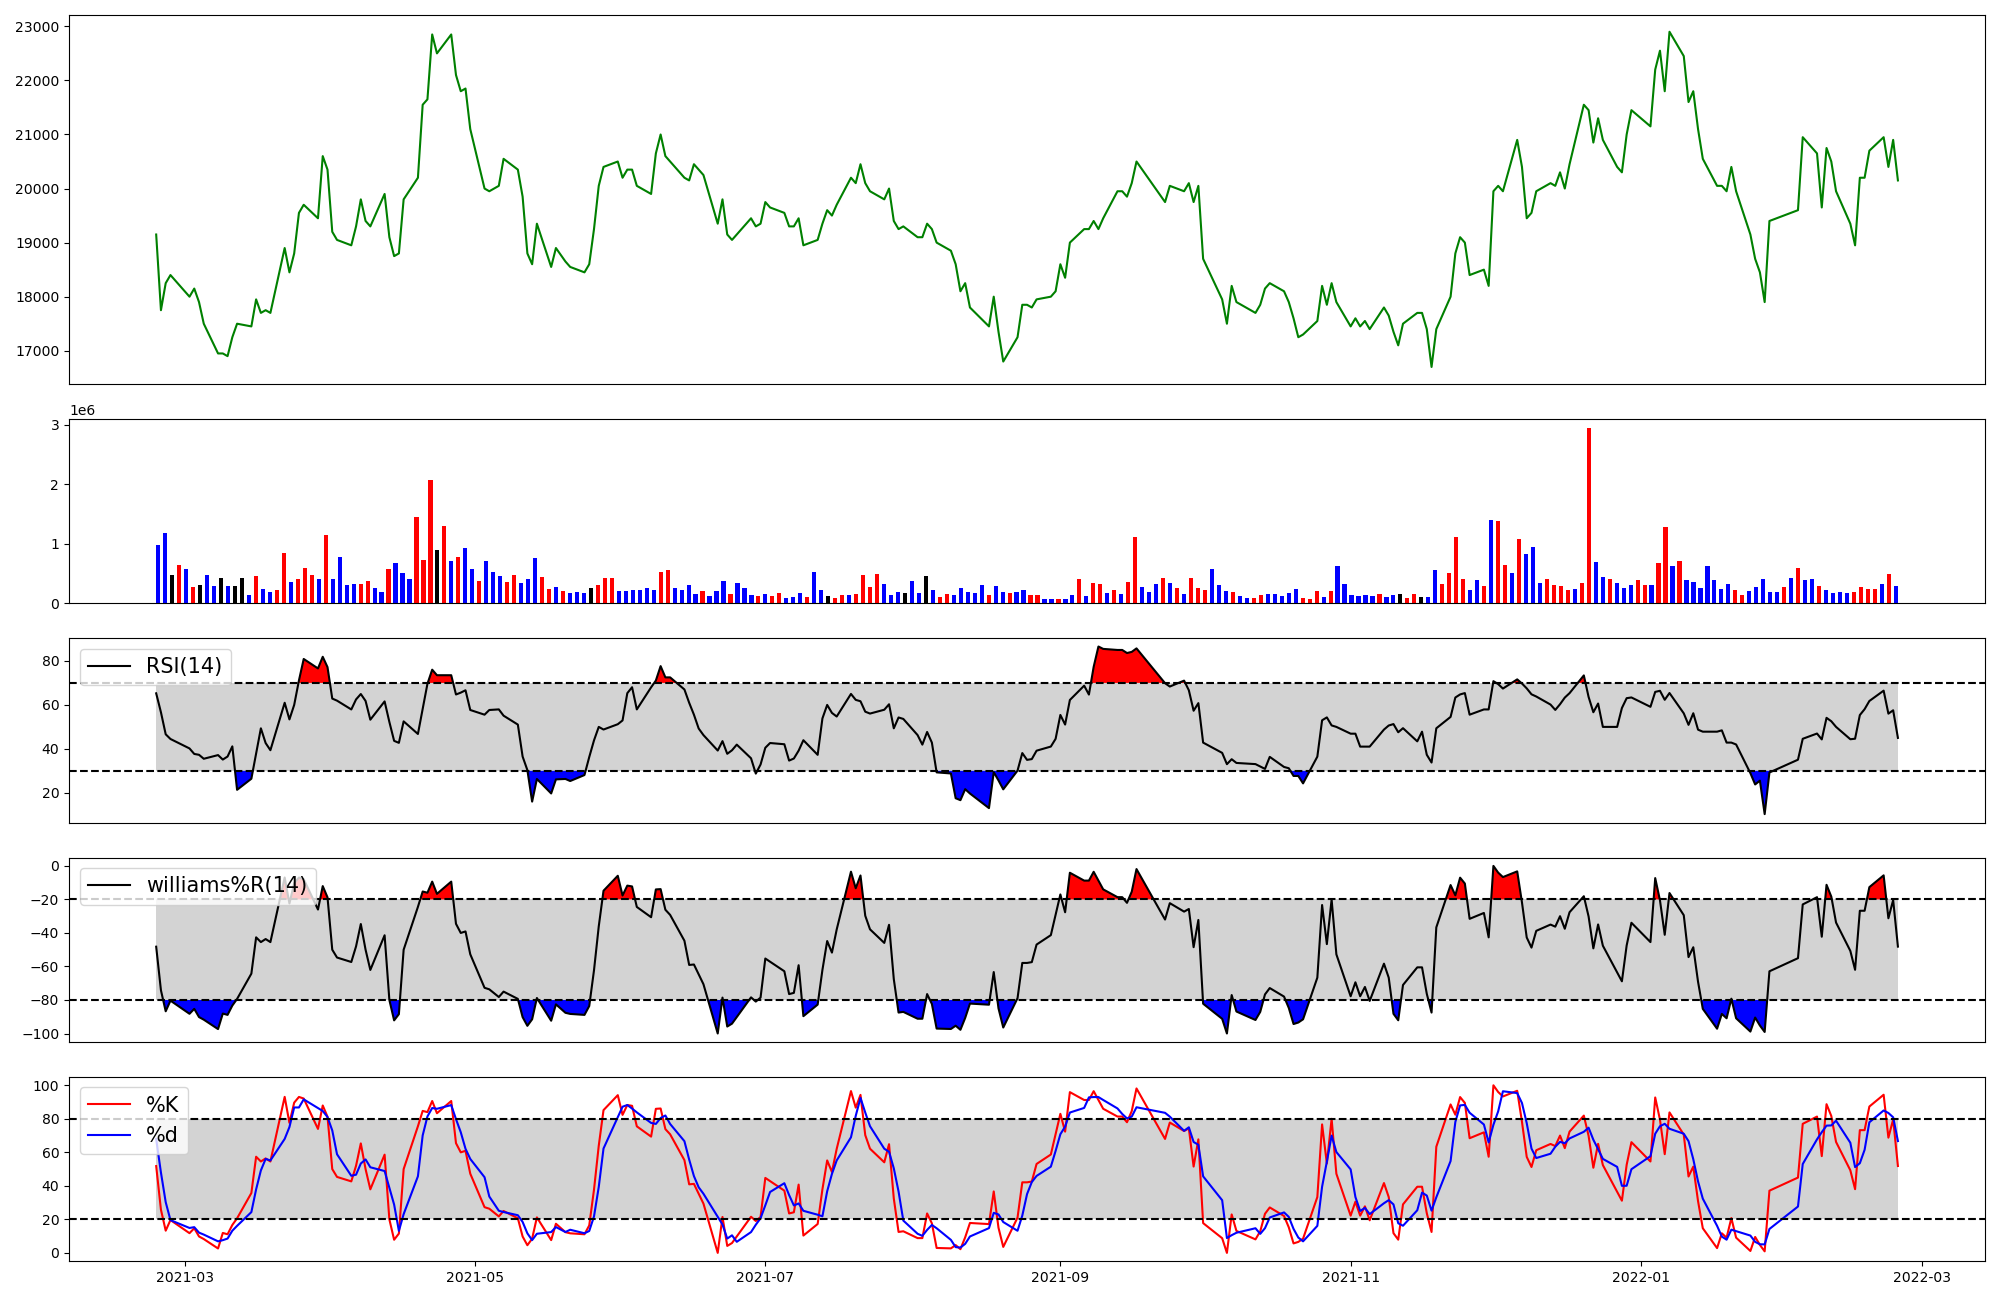This screenshot has width=2000, height=1300.
Task: Click the blue %d legend line
Action: [109, 1135]
